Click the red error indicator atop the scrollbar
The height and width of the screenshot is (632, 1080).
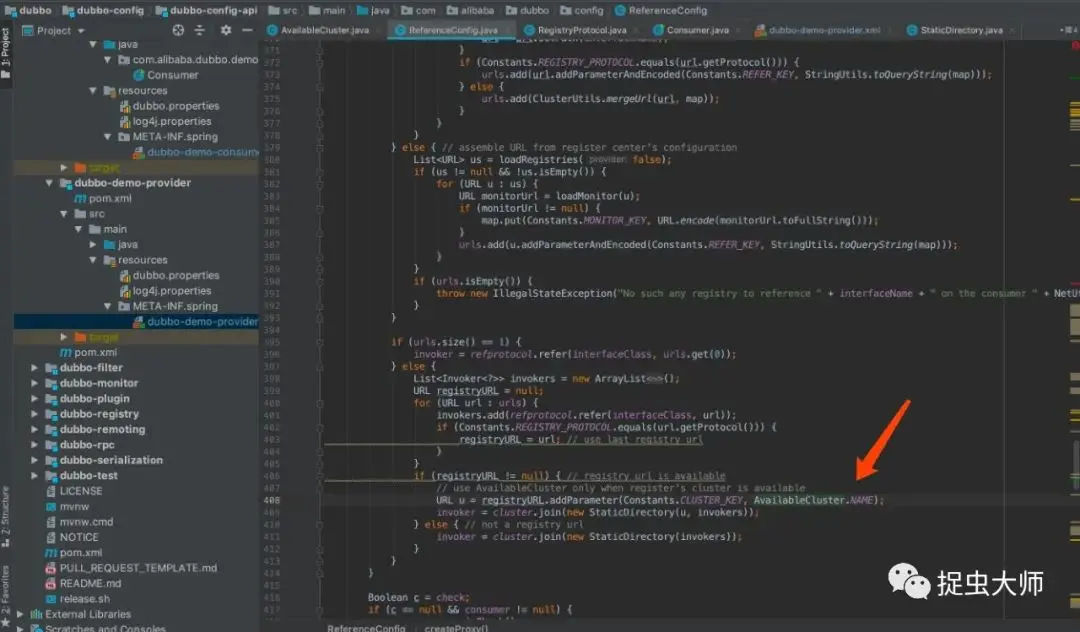1074,45
